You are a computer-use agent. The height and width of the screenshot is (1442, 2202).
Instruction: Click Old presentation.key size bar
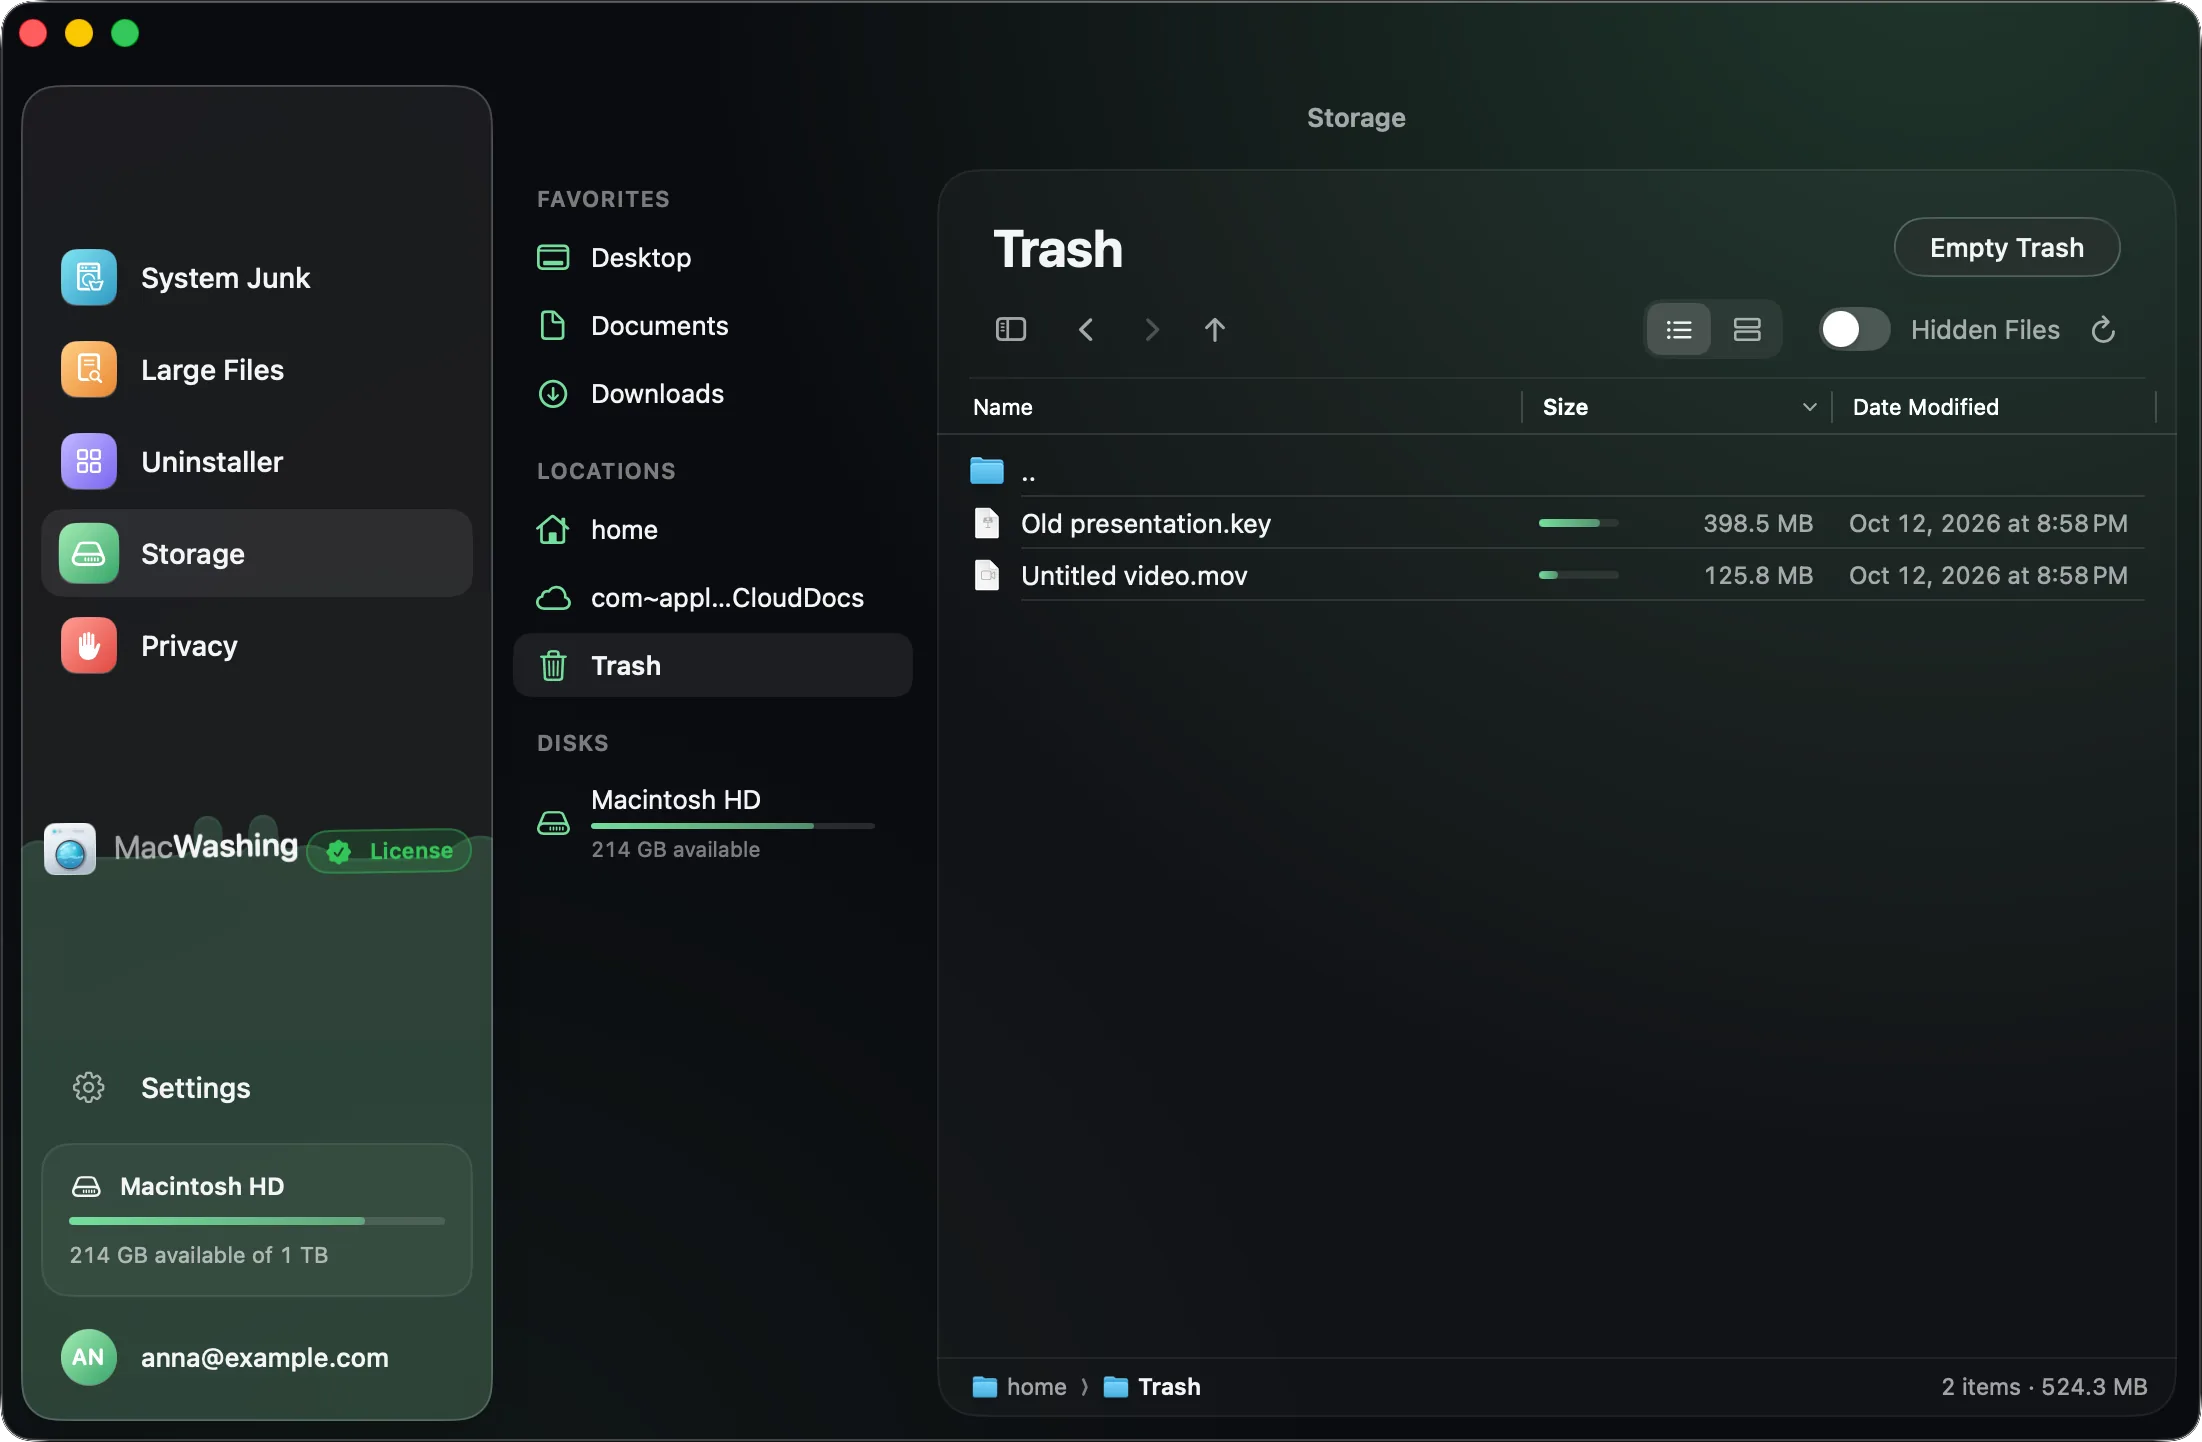tap(1578, 523)
